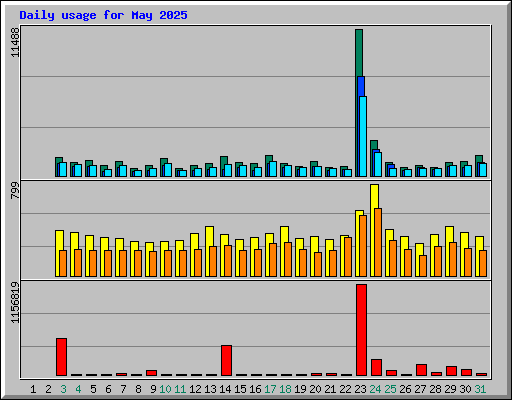Click the red bar for day 24
512x400 pixels.
(x=376, y=368)
